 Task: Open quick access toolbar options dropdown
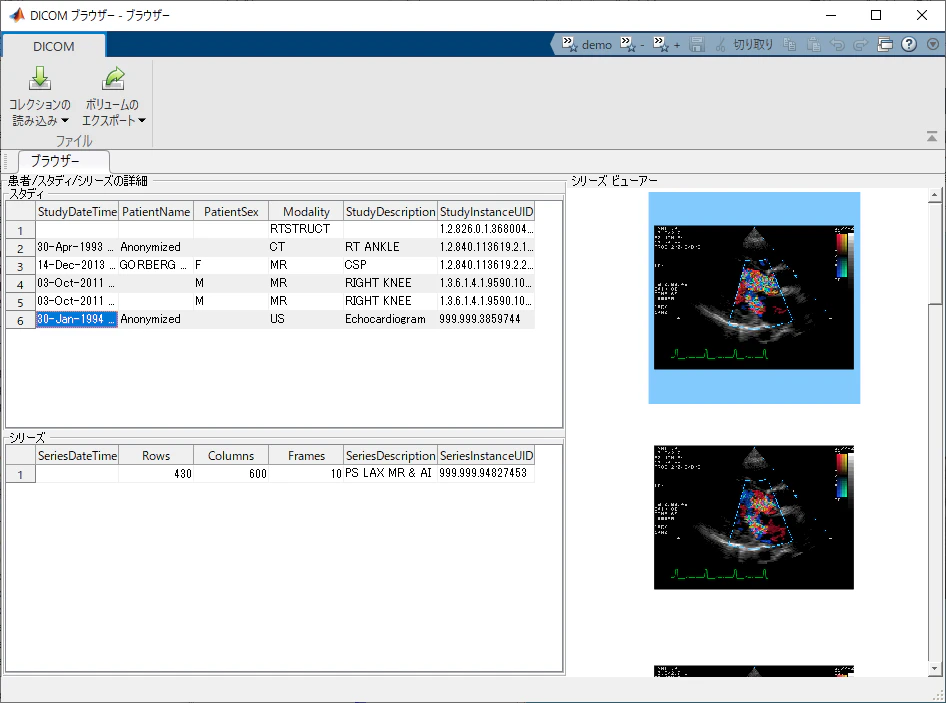click(x=933, y=45)
